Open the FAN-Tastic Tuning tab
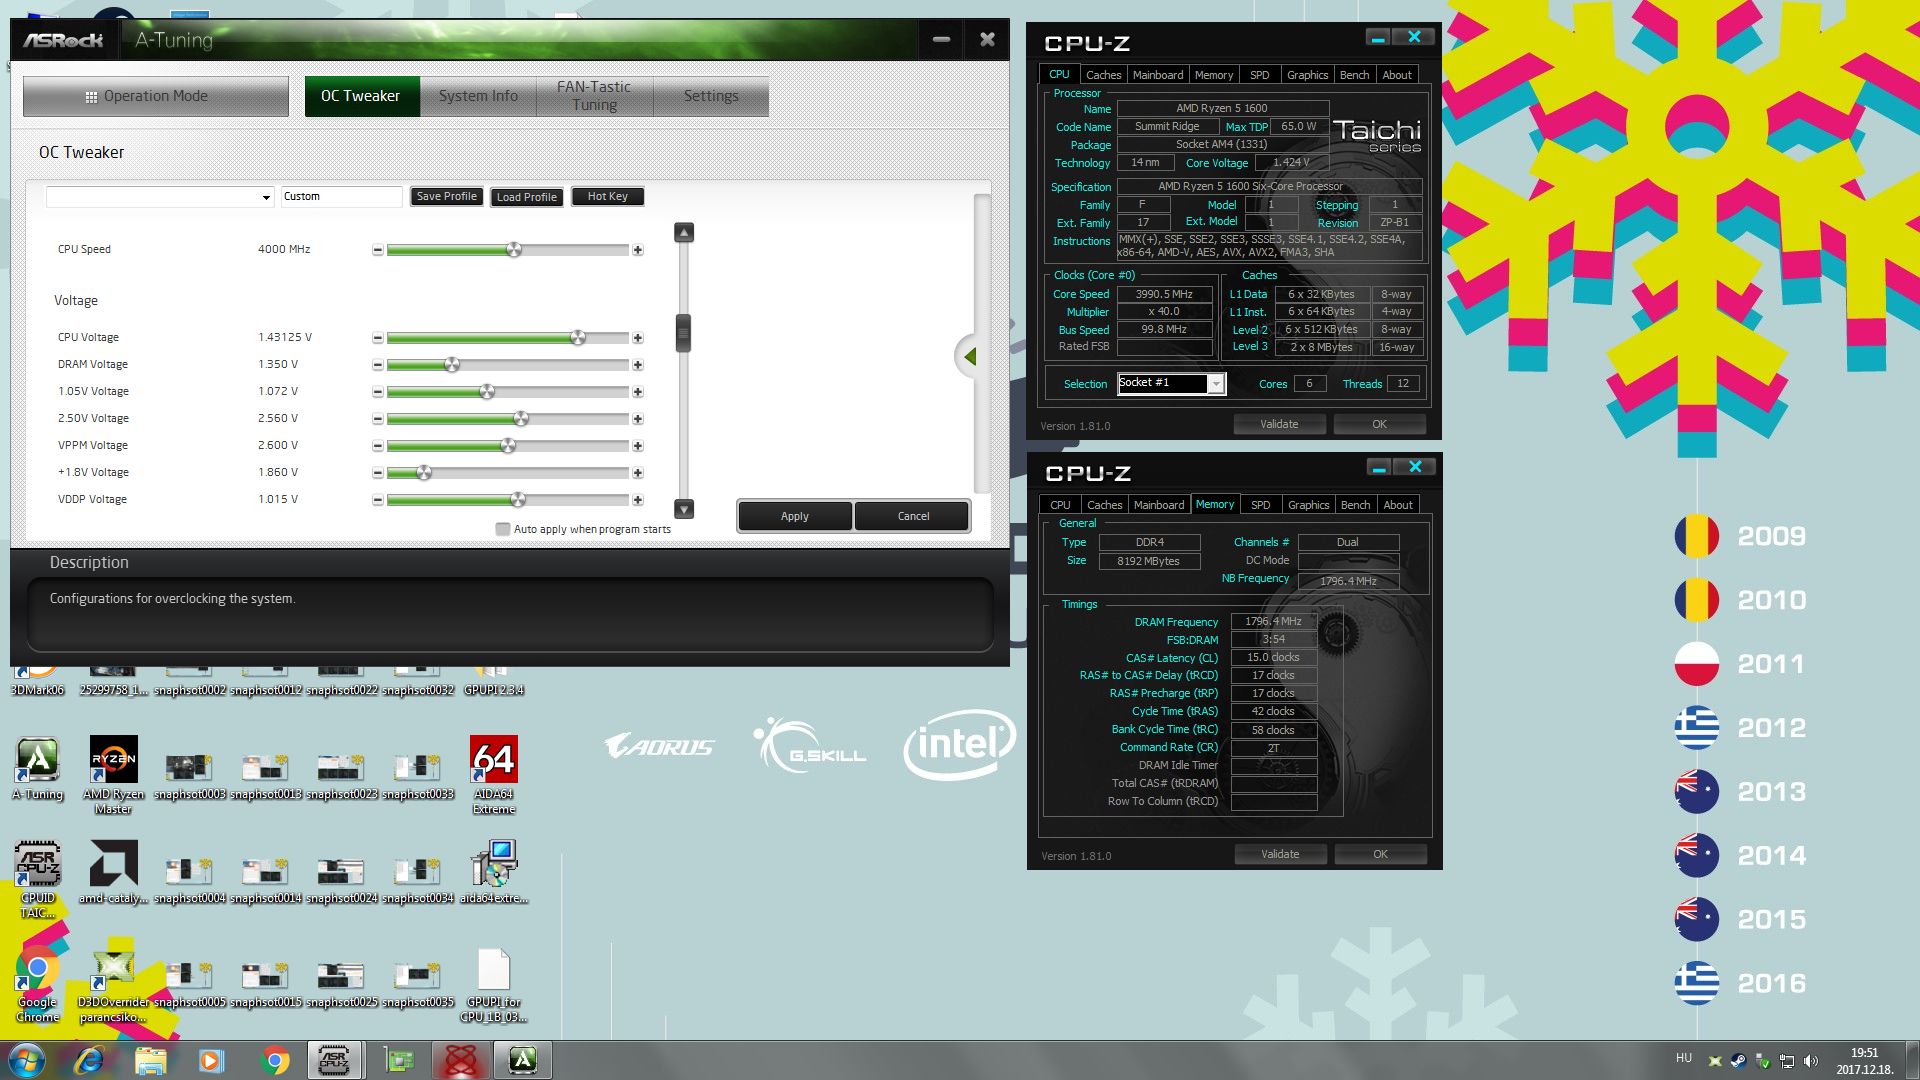The height and width of the screenshot is (1080, 1920). coord(594,96)
